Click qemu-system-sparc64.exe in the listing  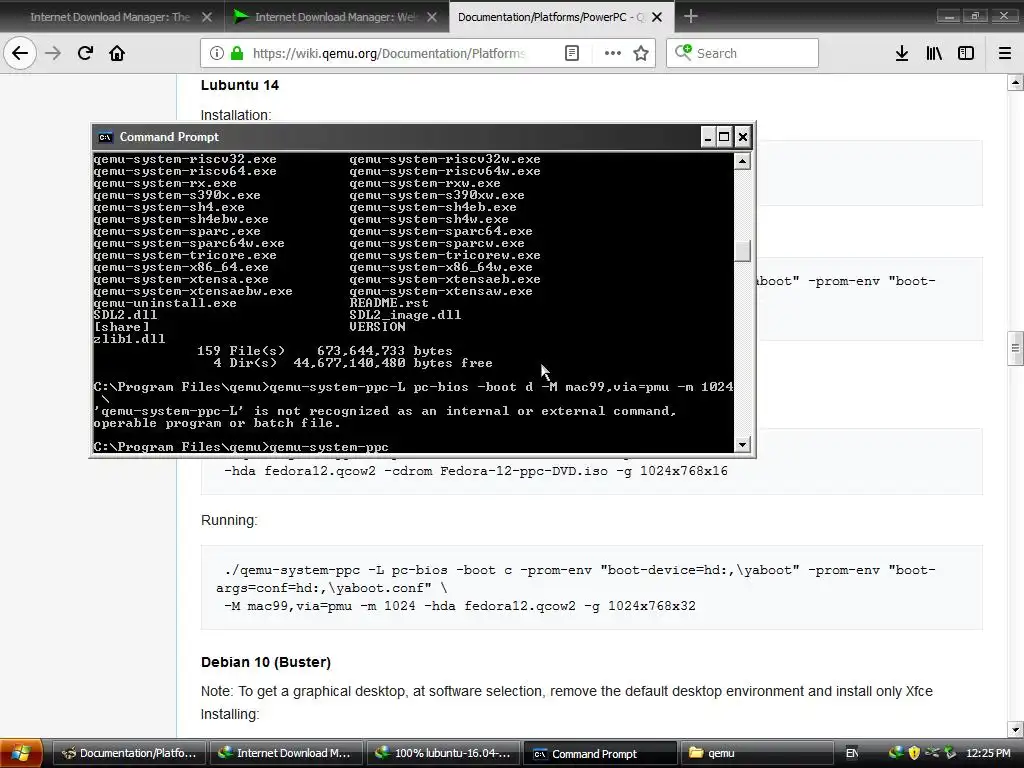[441, 231]
